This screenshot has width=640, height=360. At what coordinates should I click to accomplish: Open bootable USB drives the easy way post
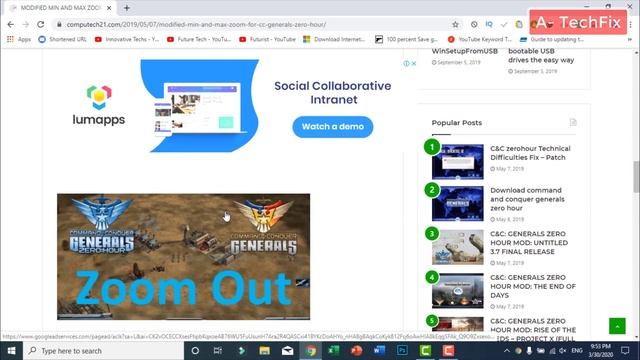click(x=541, y=56)
